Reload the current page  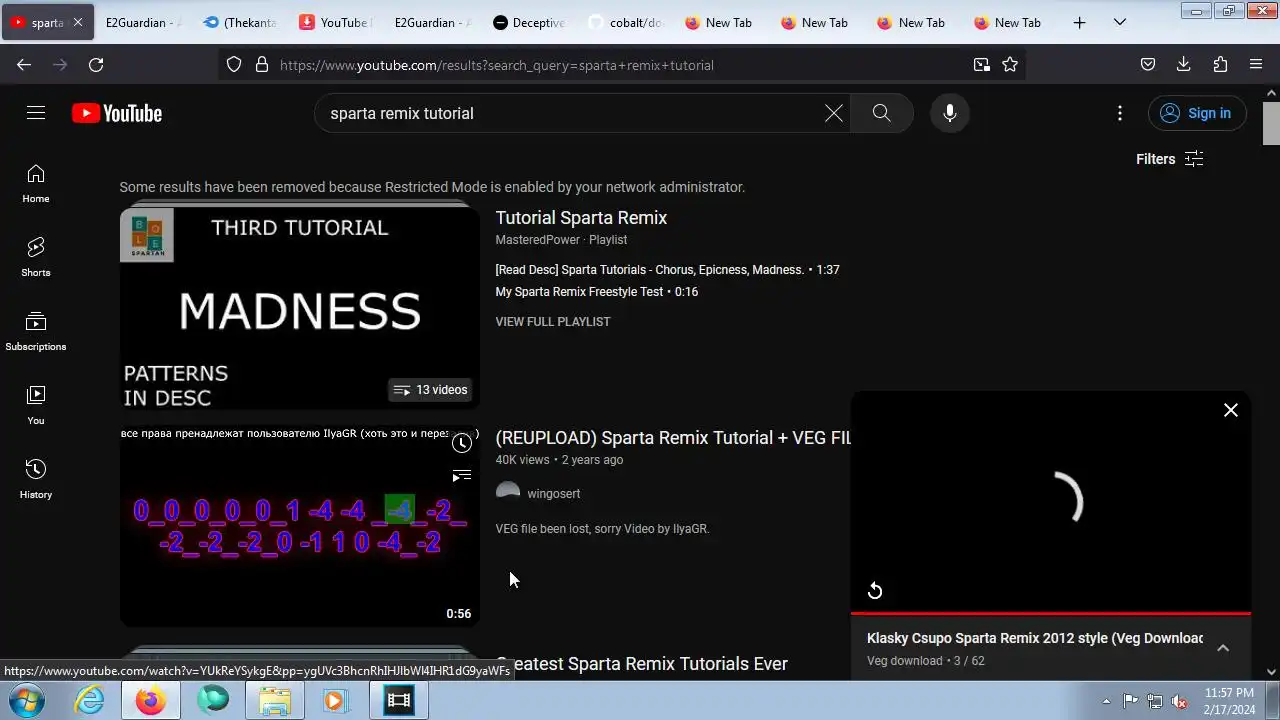pos(96,64)
